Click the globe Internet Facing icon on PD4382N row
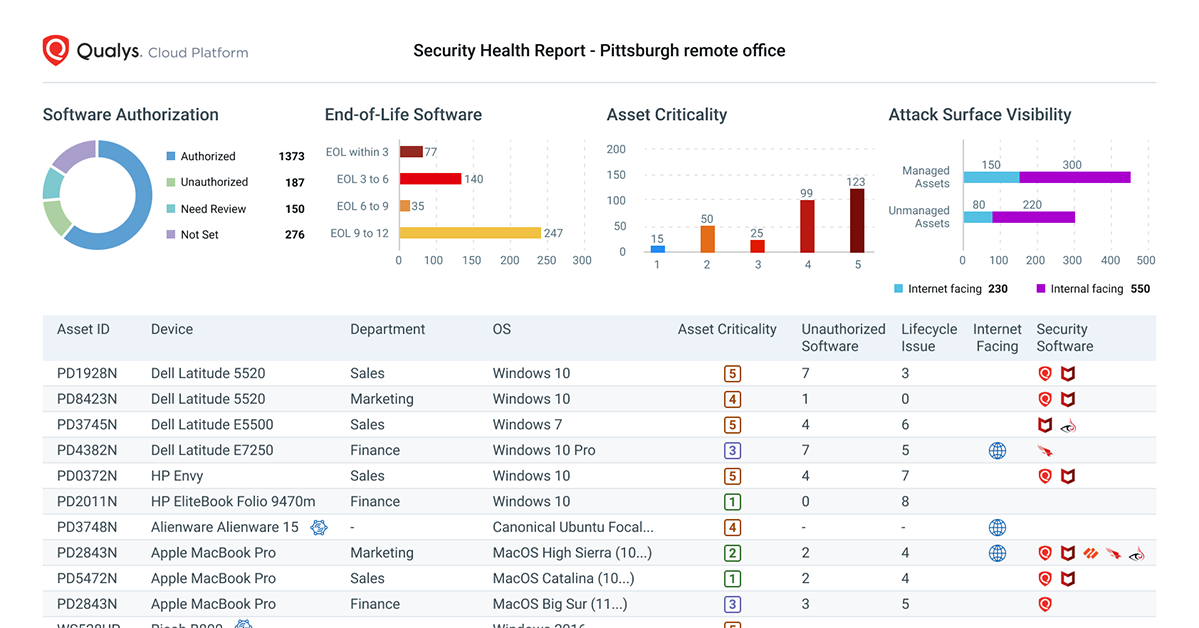The height and width of the screenshot is (628, 1199). click(997, 450)
